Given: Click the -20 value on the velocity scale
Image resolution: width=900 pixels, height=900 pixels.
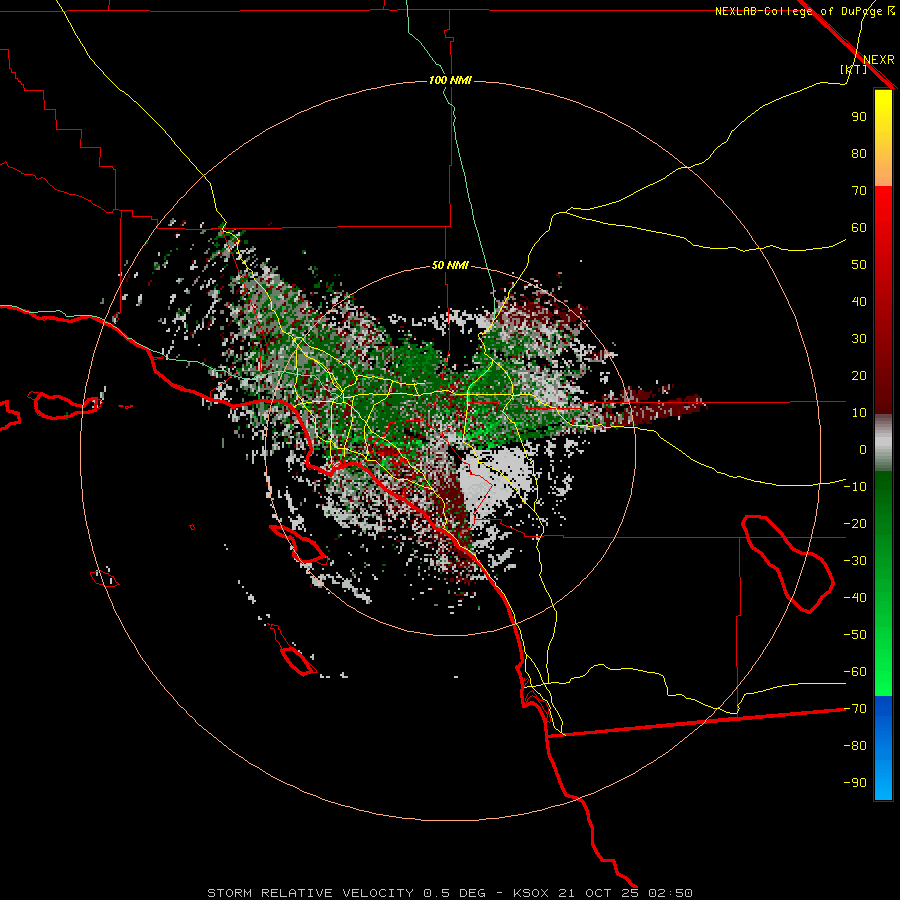Looking at the screenshot, I should pyautogui.click(x=855, y=524).
